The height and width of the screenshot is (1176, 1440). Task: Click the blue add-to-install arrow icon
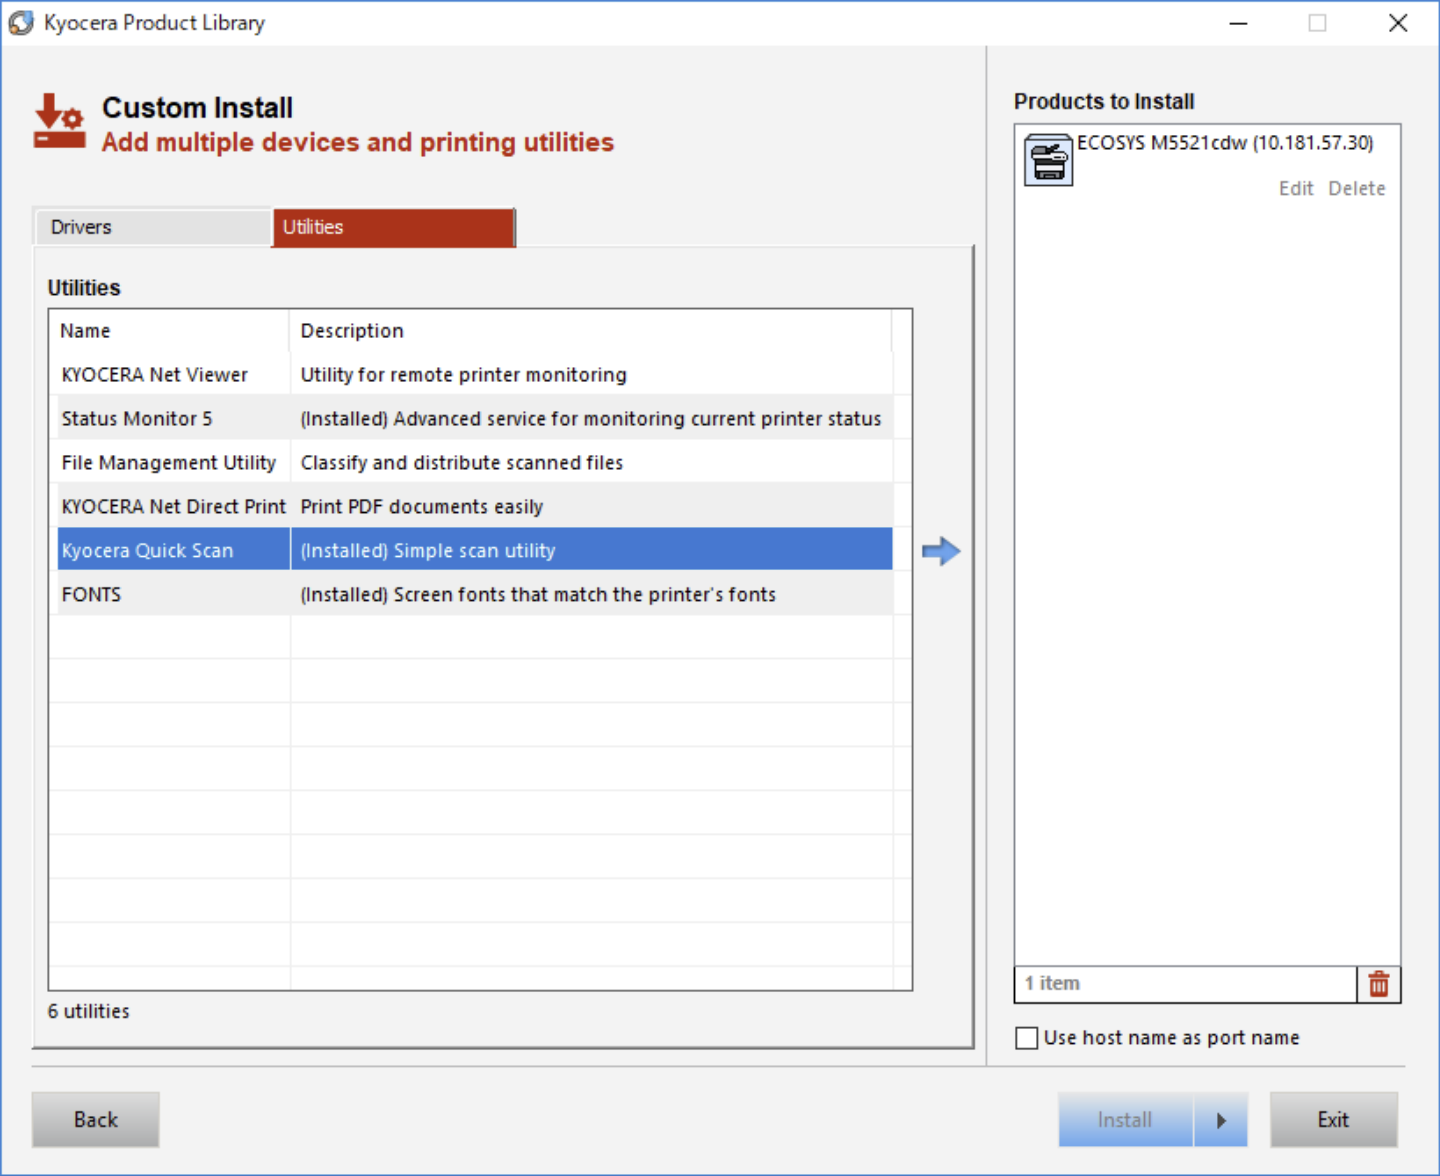[x=940, y=551]
